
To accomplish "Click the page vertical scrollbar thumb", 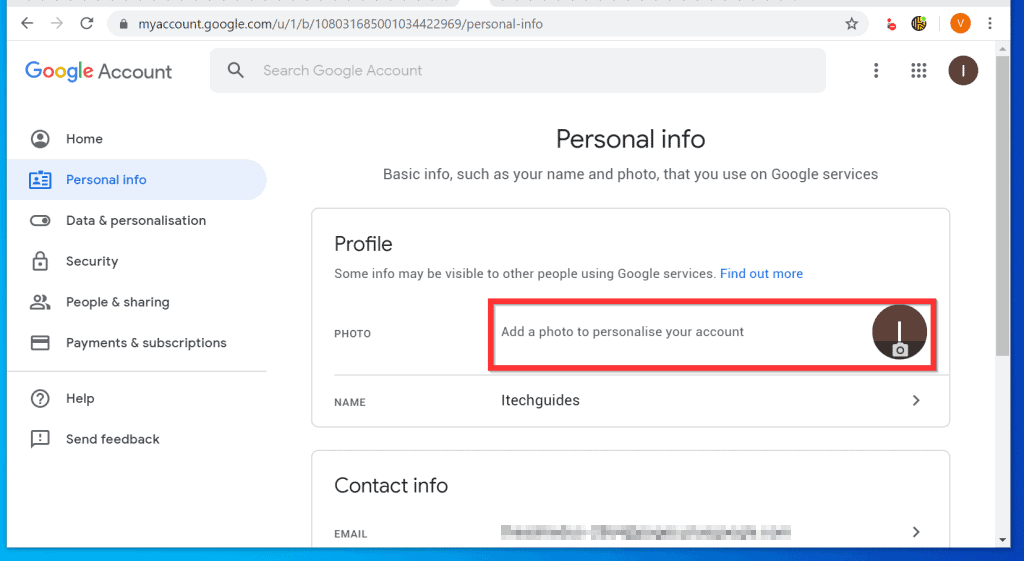I will point(1002,206).
